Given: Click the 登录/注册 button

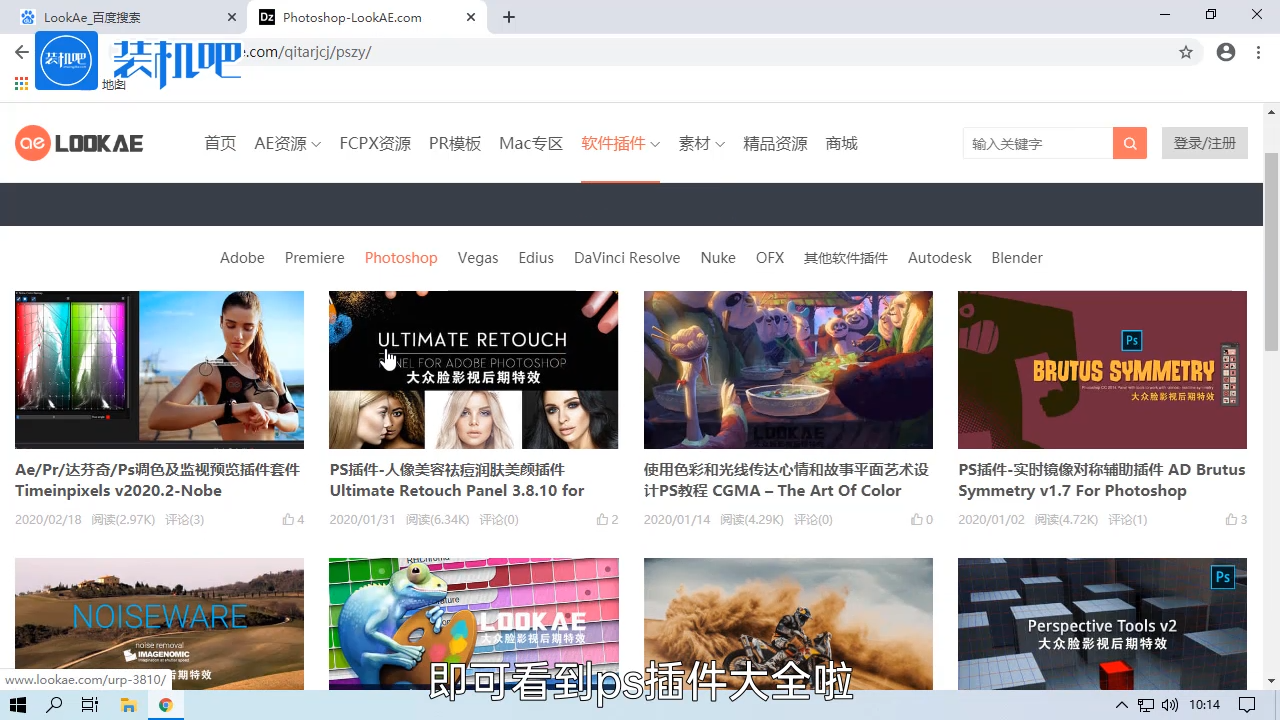Looking at the screenshot, I should pyautogui.click(x=1204, y=143).
